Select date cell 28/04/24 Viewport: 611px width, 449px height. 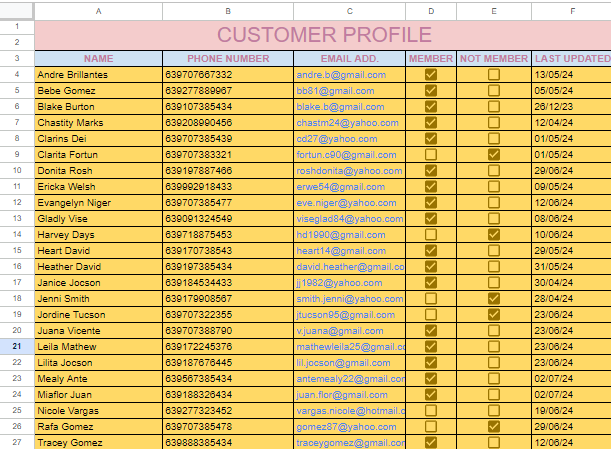point(572,298)
